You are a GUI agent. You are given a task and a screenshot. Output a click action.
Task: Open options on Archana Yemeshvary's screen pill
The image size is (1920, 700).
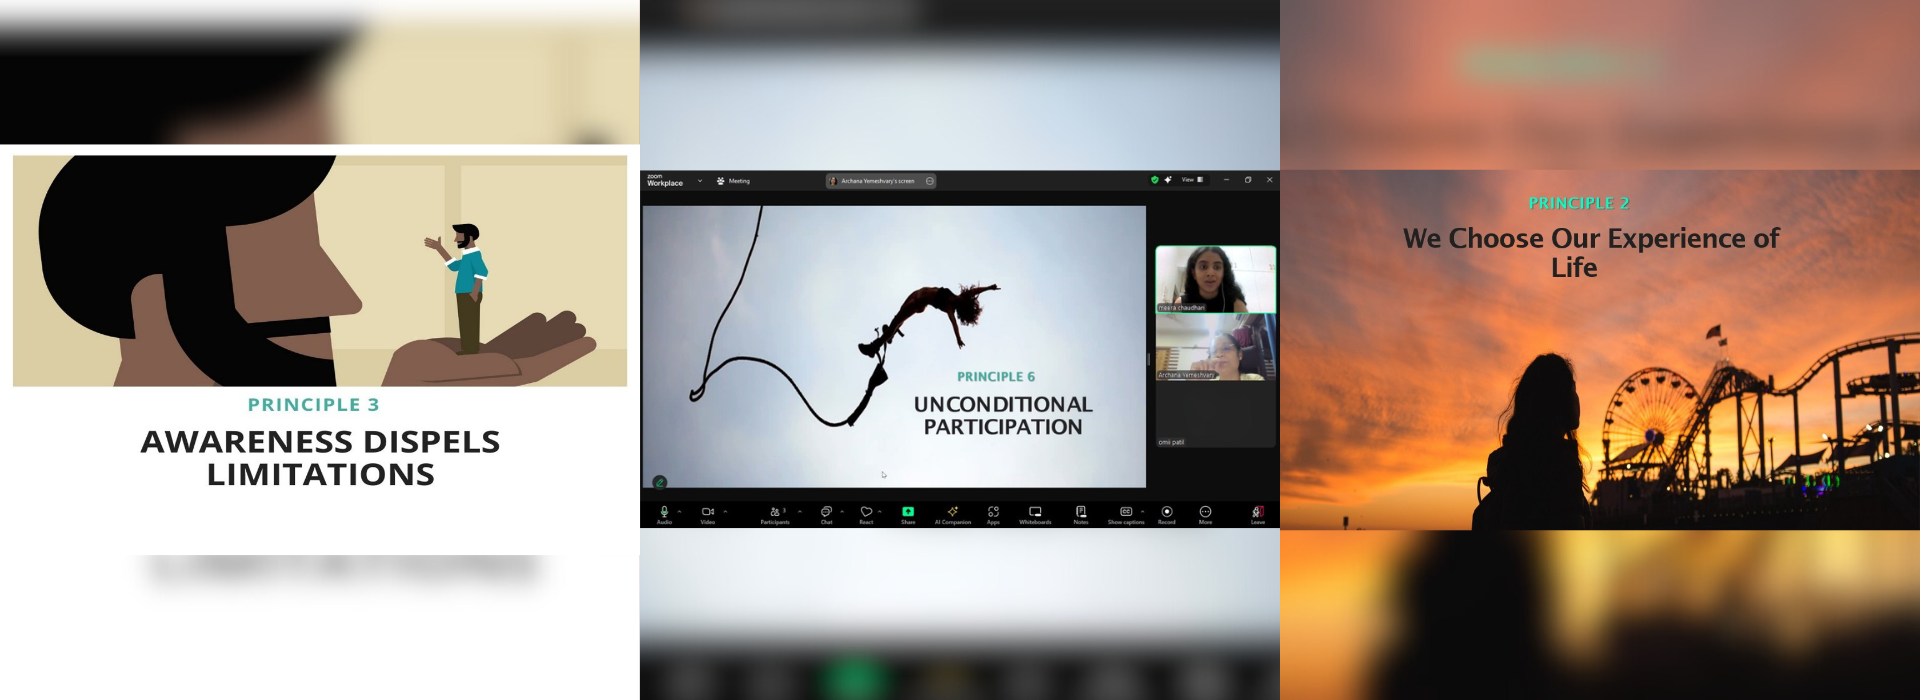point(930,181)
